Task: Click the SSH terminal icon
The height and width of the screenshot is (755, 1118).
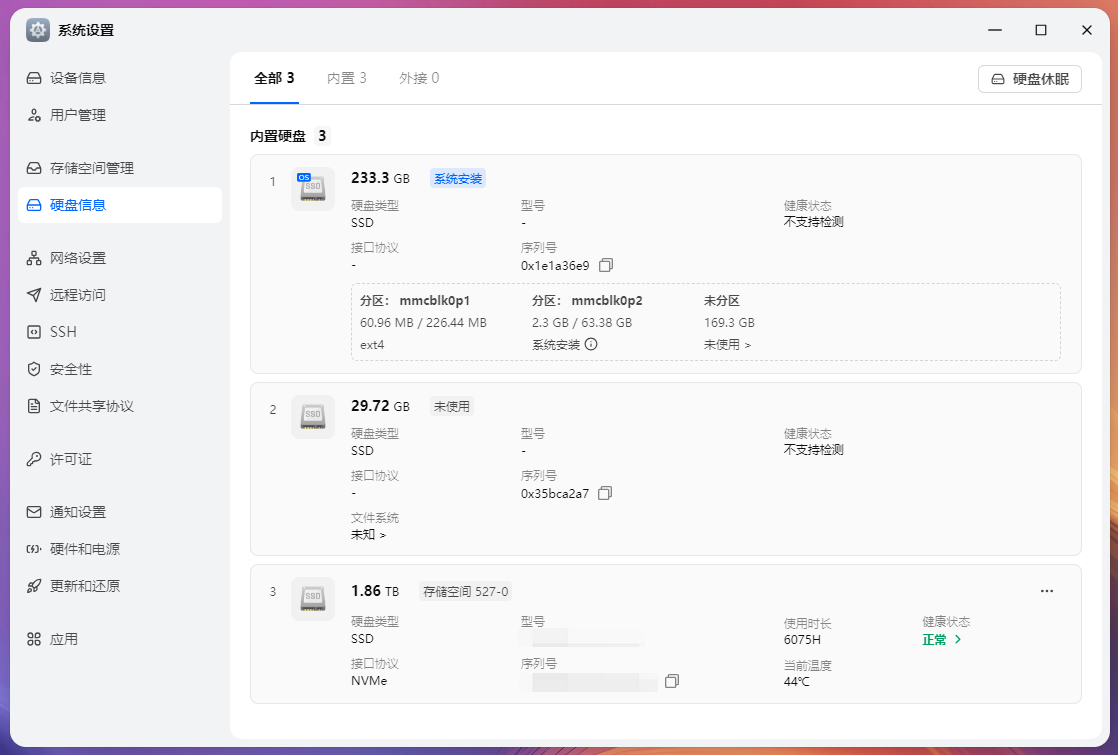Action: 34,332
